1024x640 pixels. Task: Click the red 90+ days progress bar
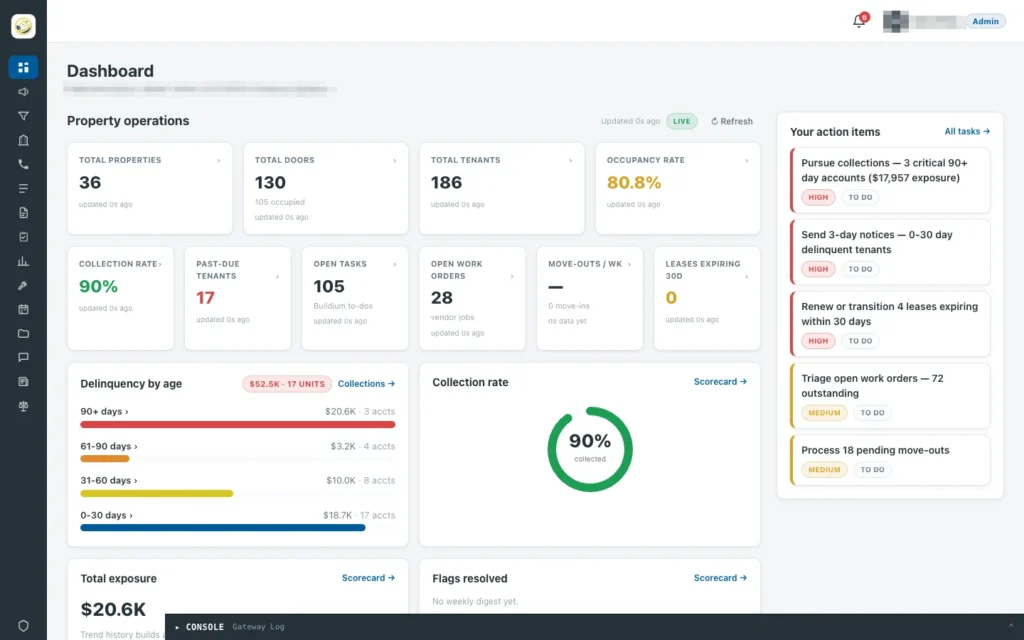tap(238, 424)
